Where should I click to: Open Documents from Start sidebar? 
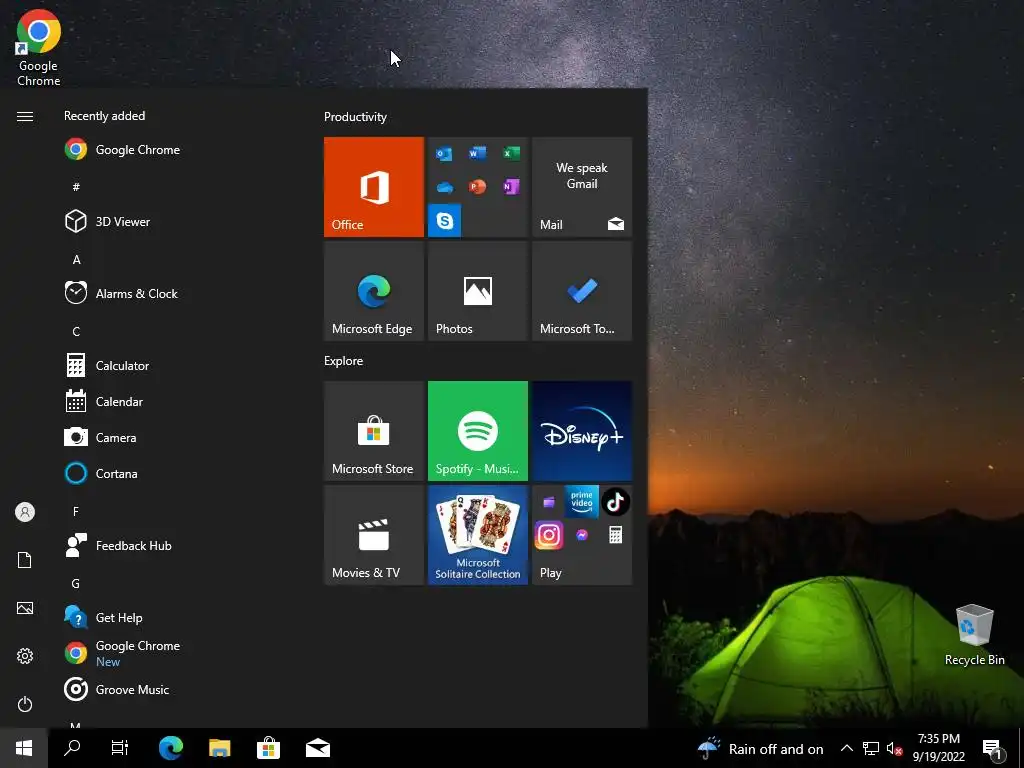coord(25,560)
